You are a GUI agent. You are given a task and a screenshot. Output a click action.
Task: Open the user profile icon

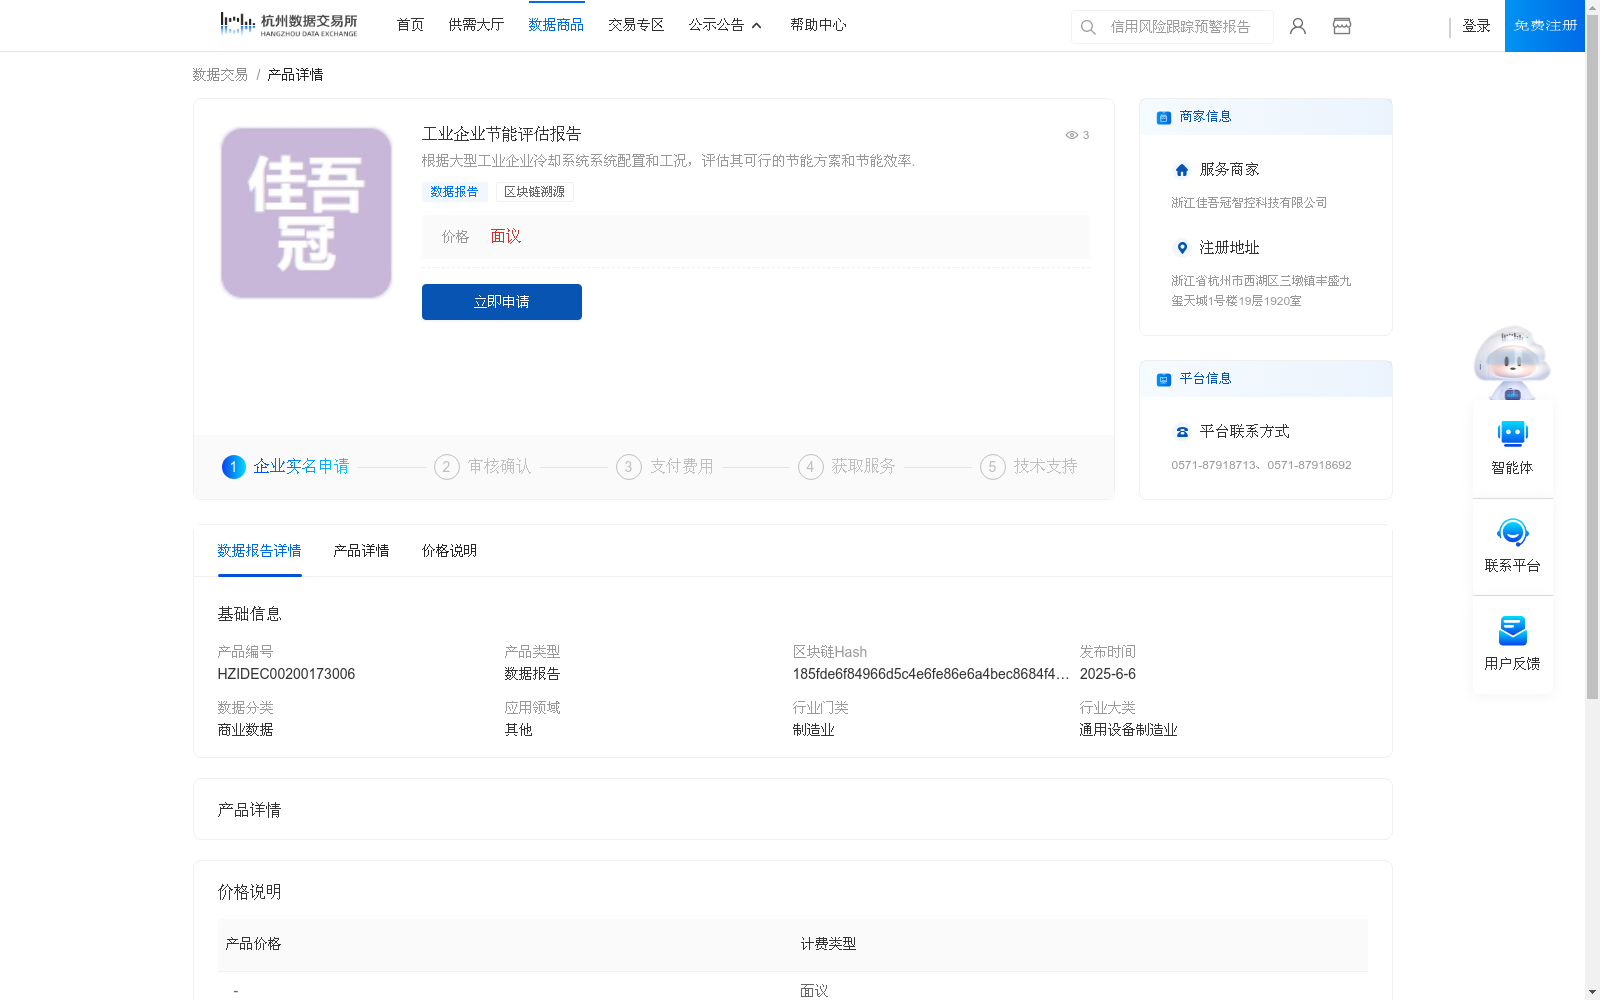(1298, 26)
